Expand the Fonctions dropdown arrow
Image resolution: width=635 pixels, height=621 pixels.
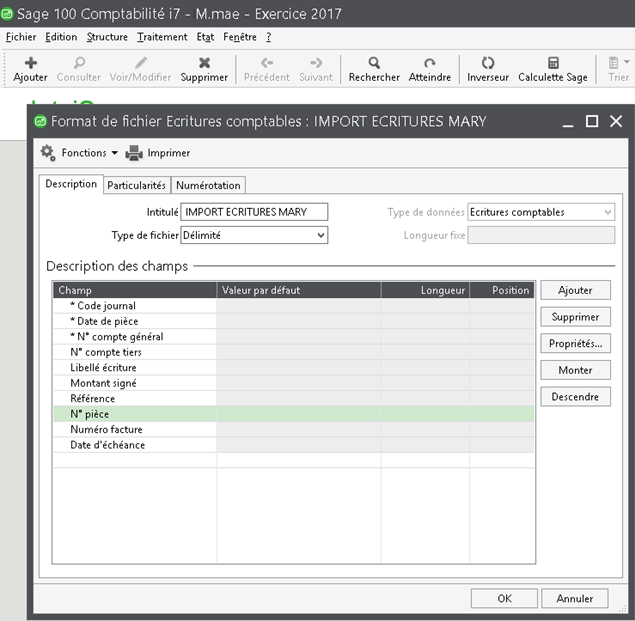(x=115, y=153)
